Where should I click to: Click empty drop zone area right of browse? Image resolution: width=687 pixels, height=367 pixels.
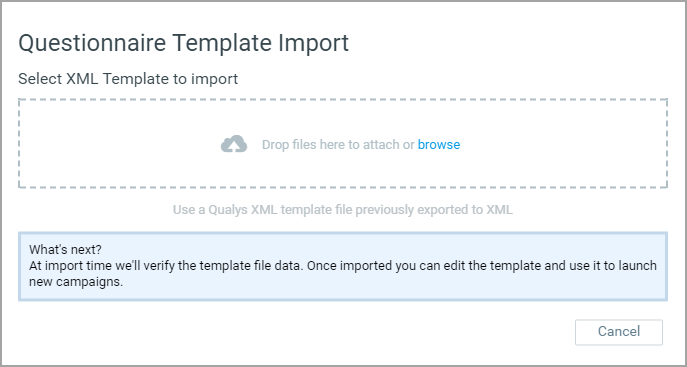coord(563,144)
